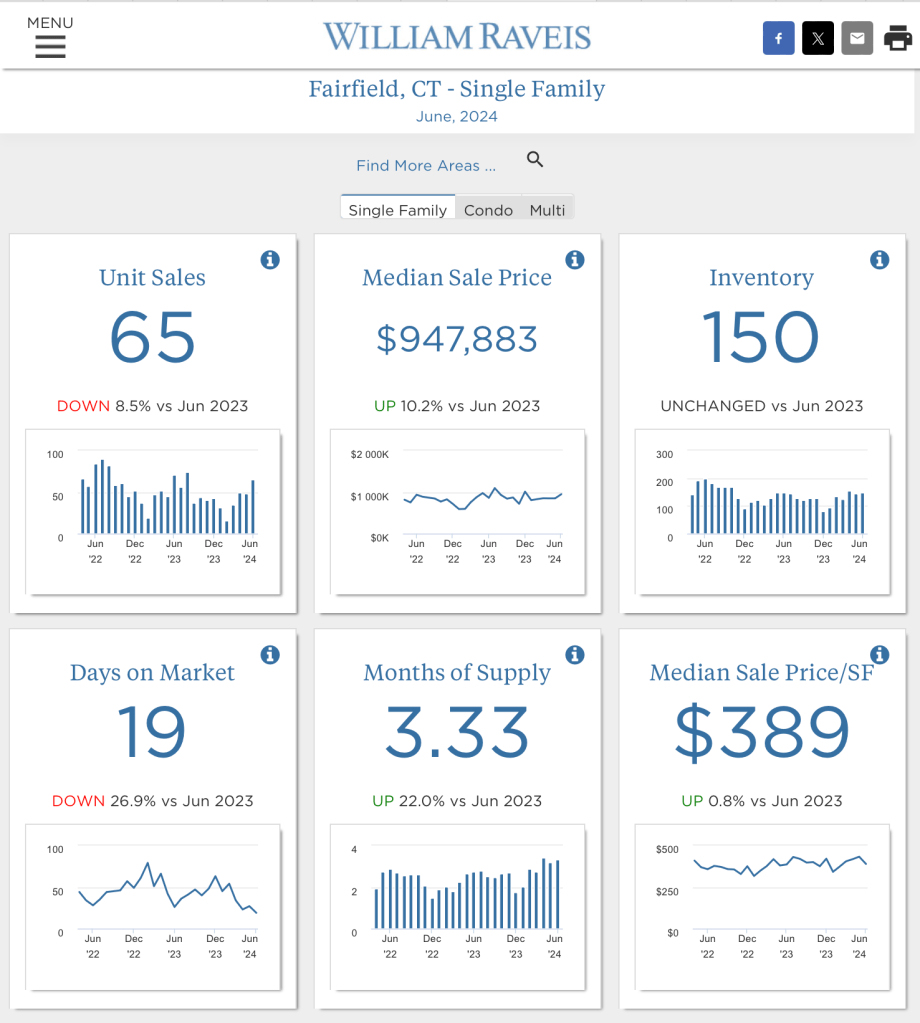920x1023 pixels.
Task: Switch to the Multi tab
Action: (x=547, y=210)
